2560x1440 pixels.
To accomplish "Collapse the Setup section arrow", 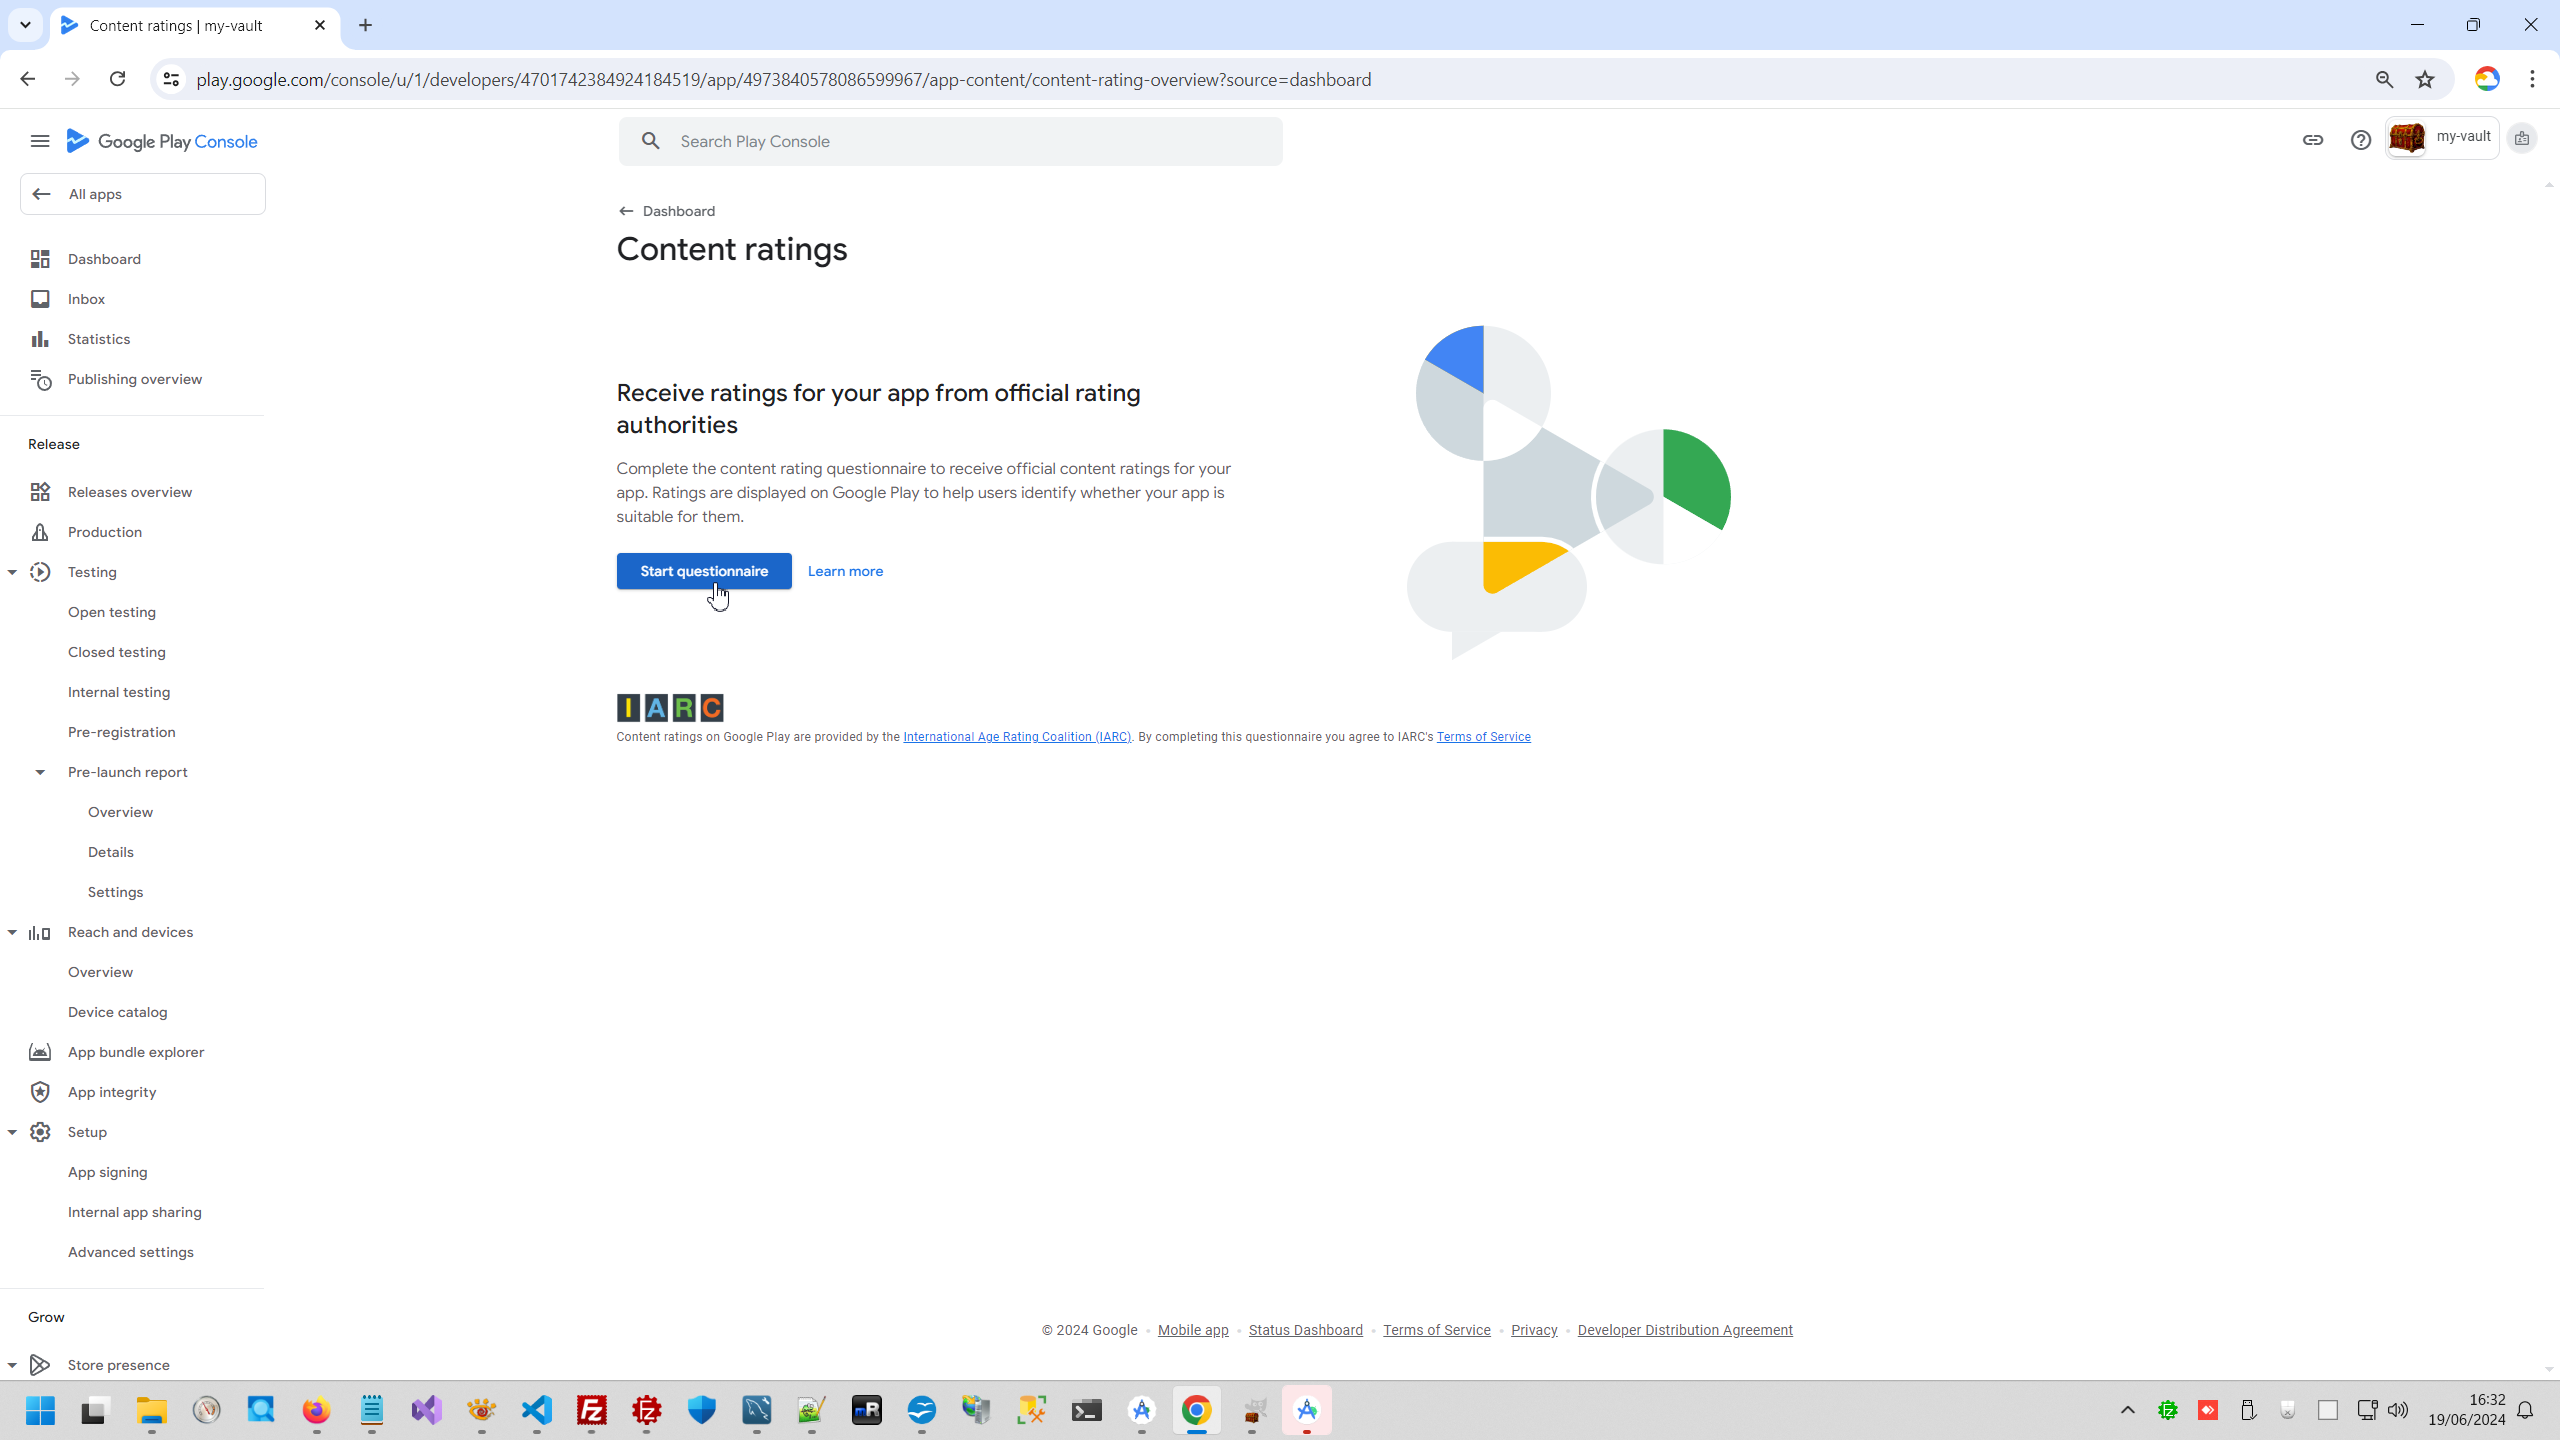I will pos(12,1132).
